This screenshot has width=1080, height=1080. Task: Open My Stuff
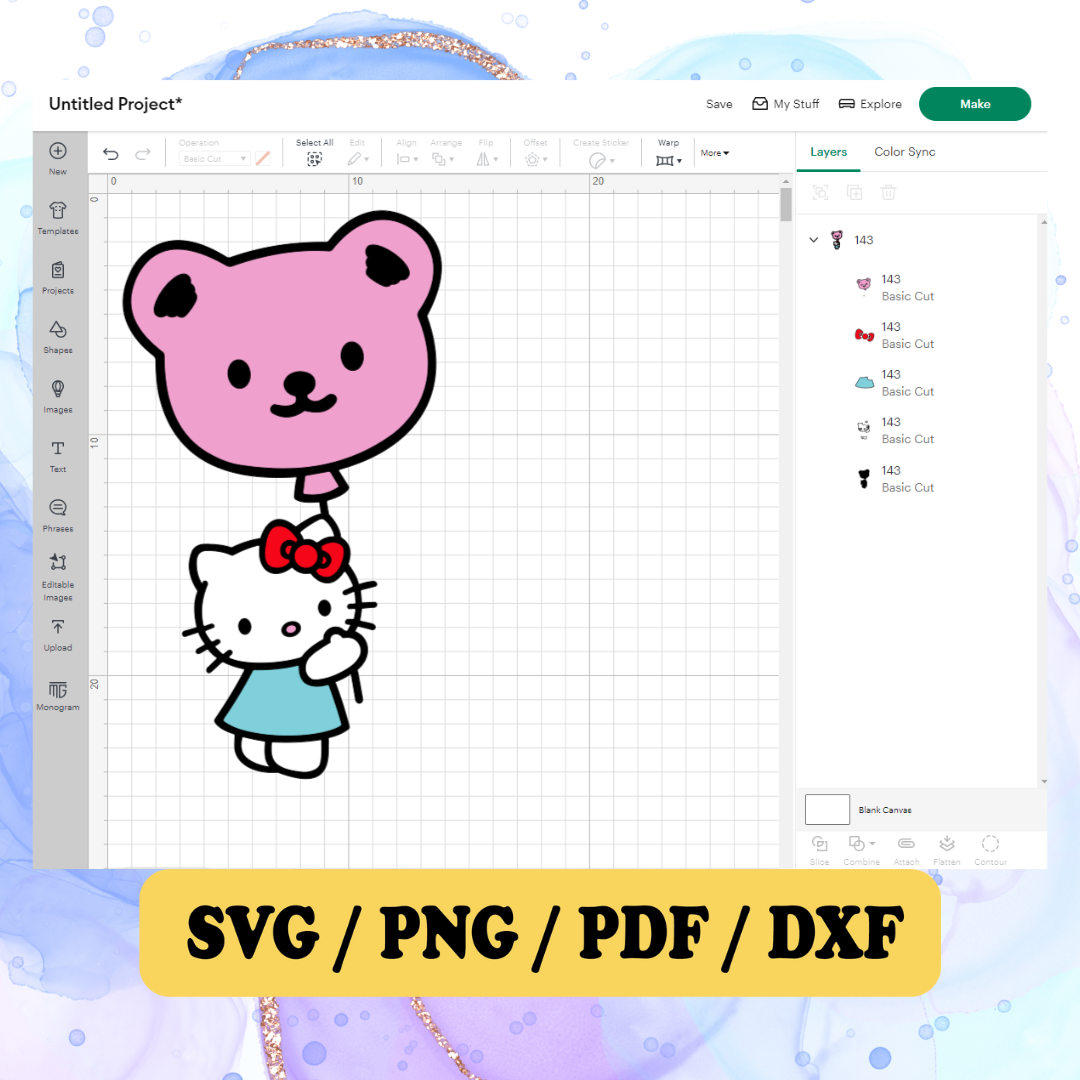786,104
